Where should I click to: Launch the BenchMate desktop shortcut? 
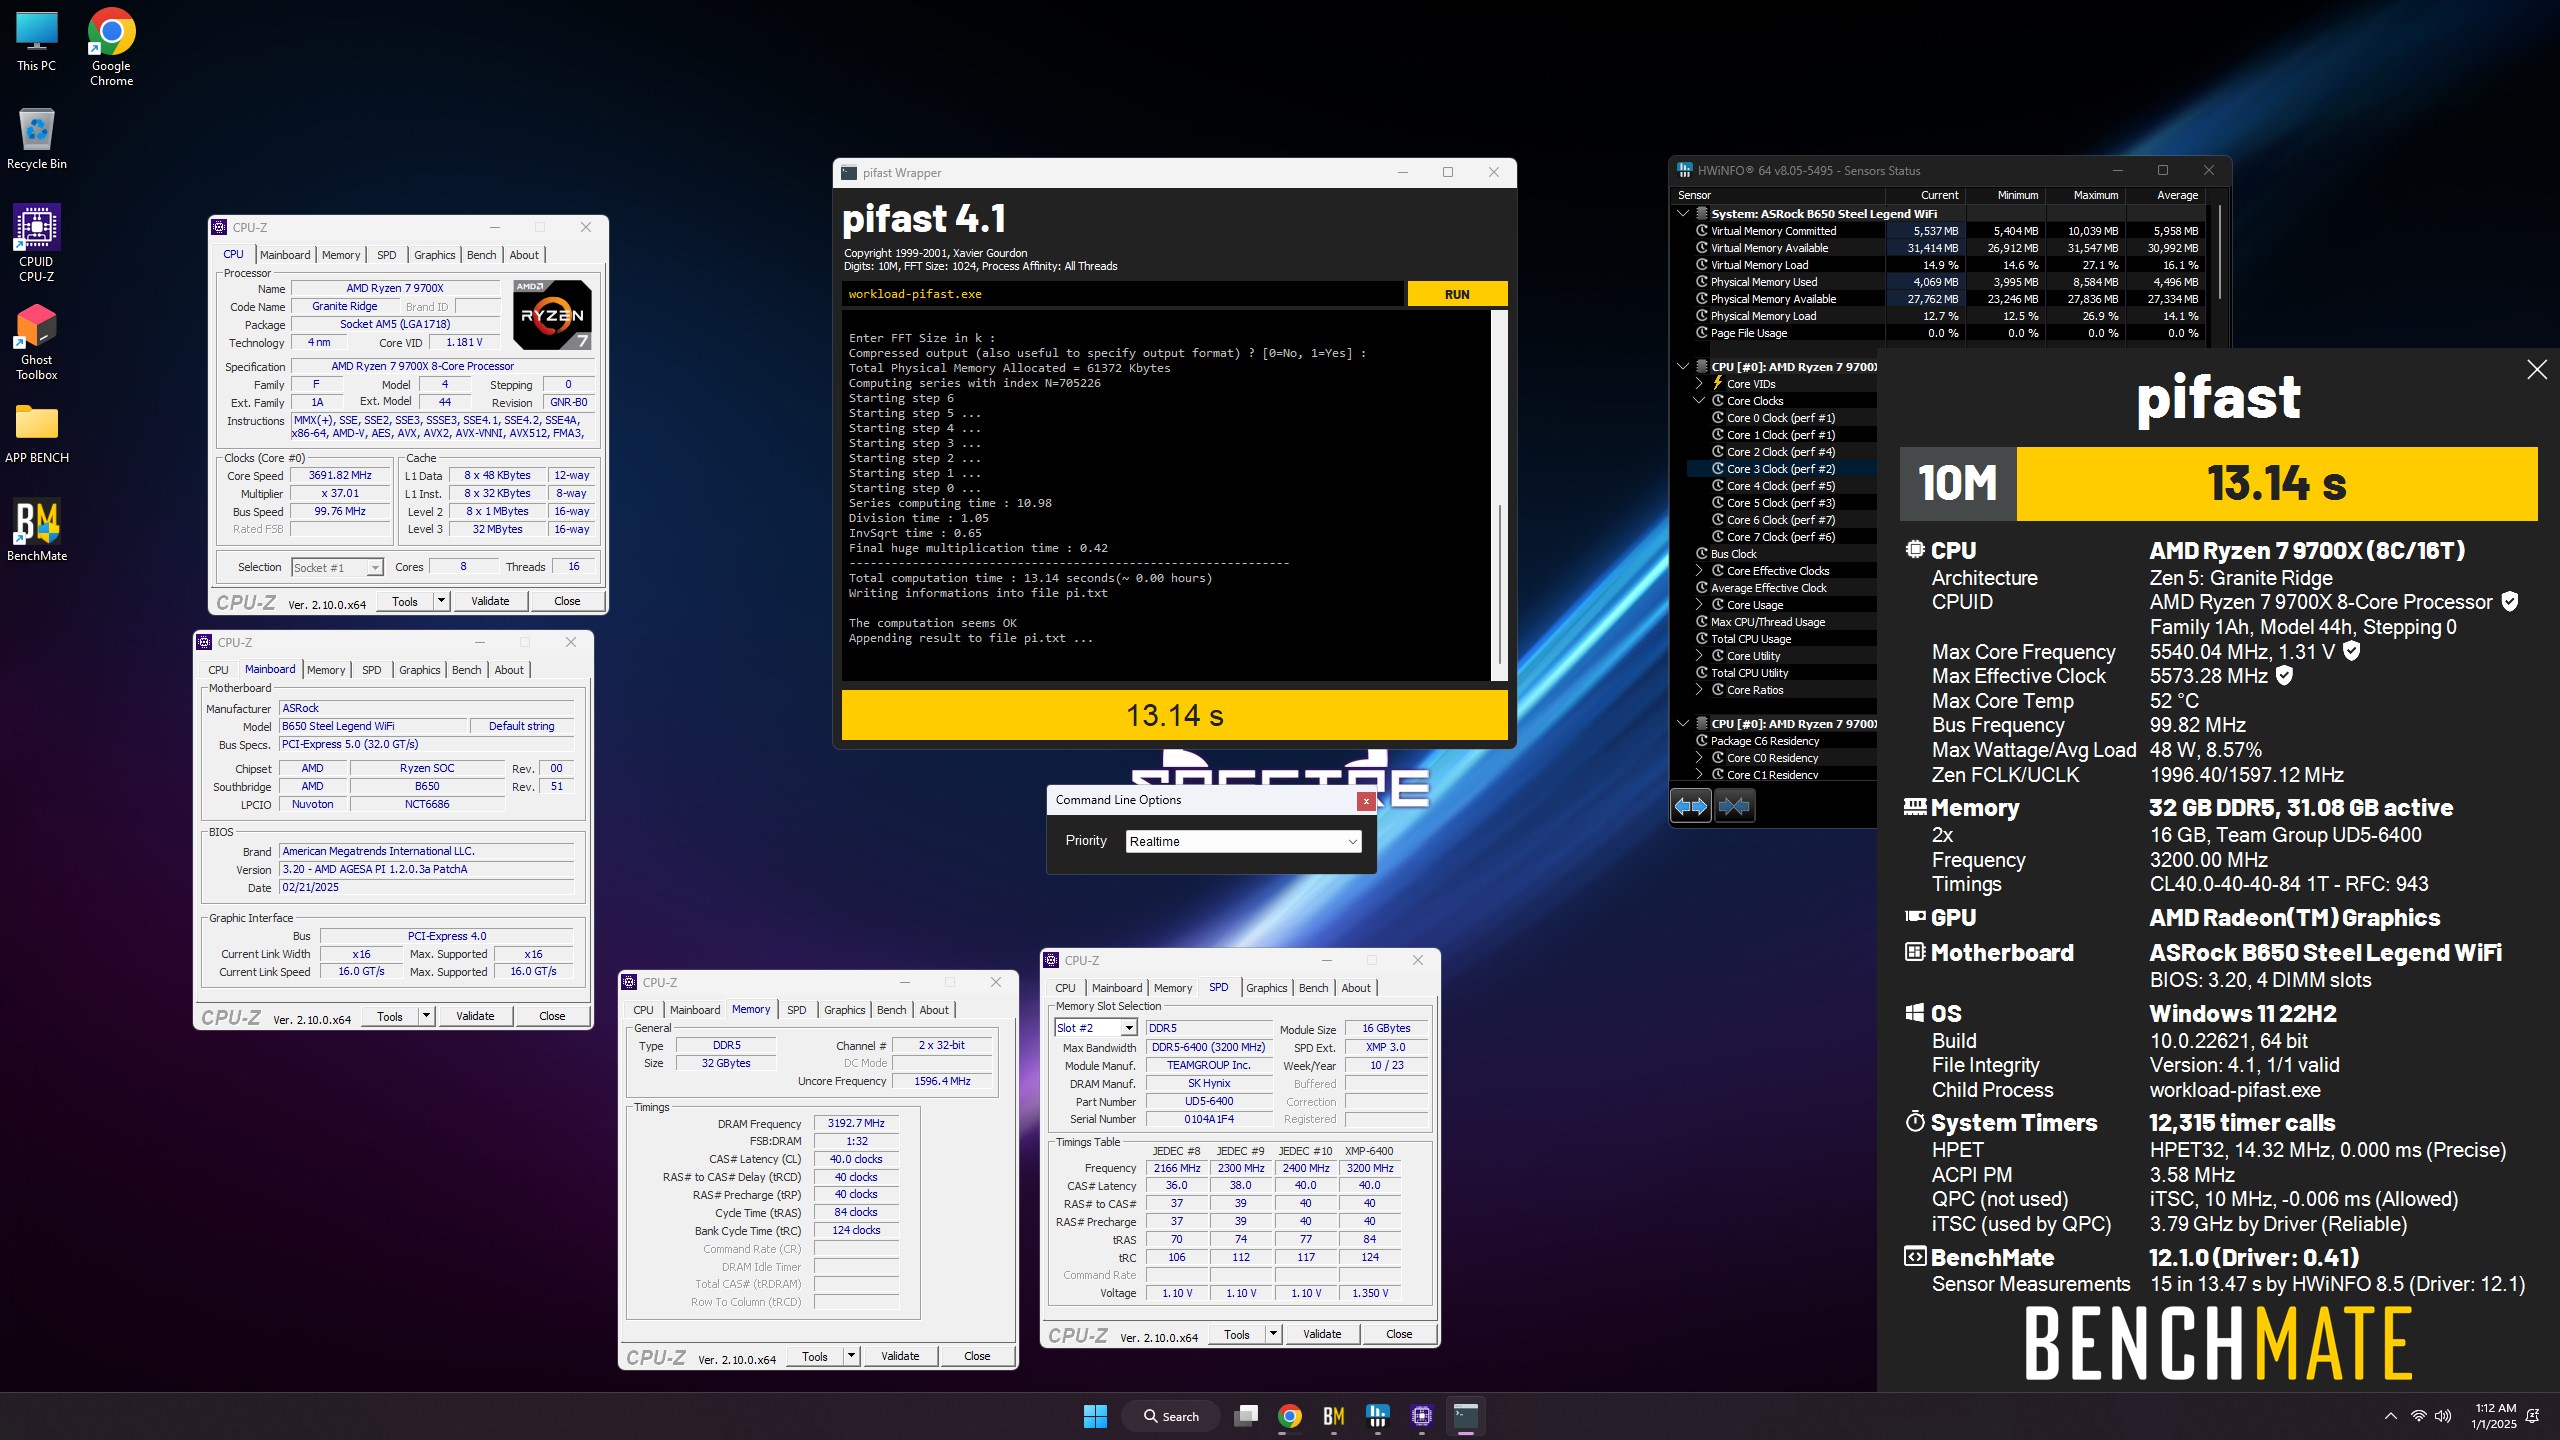click(x=37, y=530)
